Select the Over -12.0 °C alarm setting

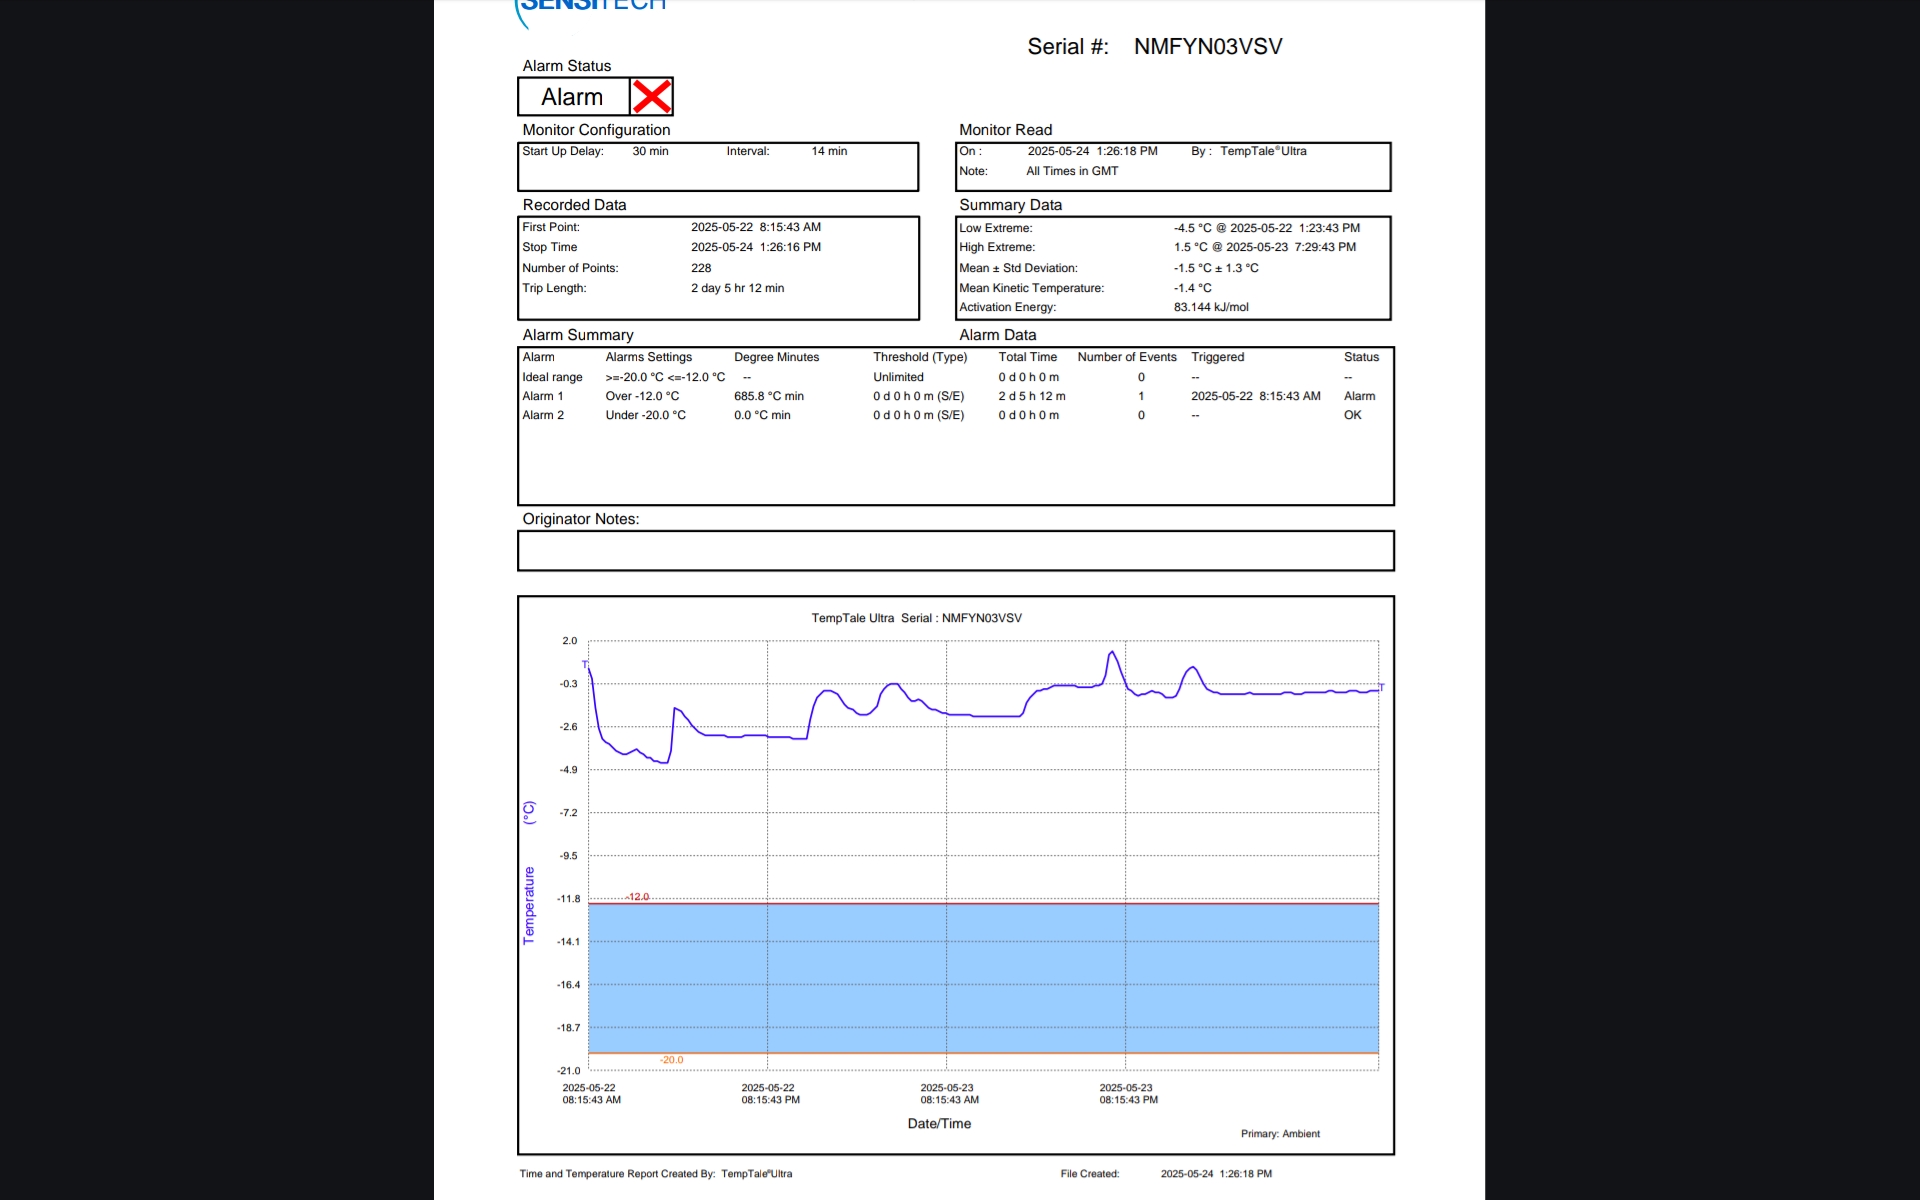[x=642, y=396]
